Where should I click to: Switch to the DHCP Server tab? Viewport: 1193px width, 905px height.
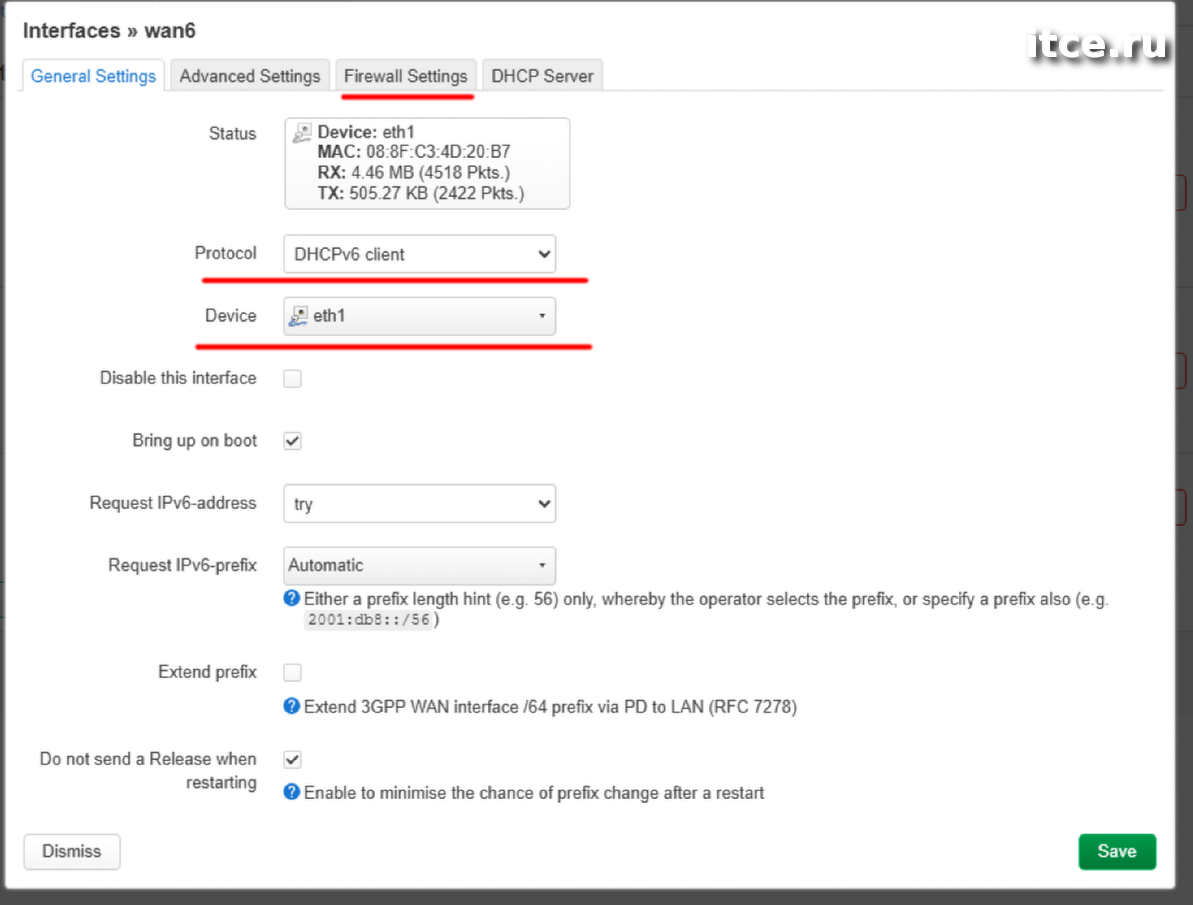(542, 76)
